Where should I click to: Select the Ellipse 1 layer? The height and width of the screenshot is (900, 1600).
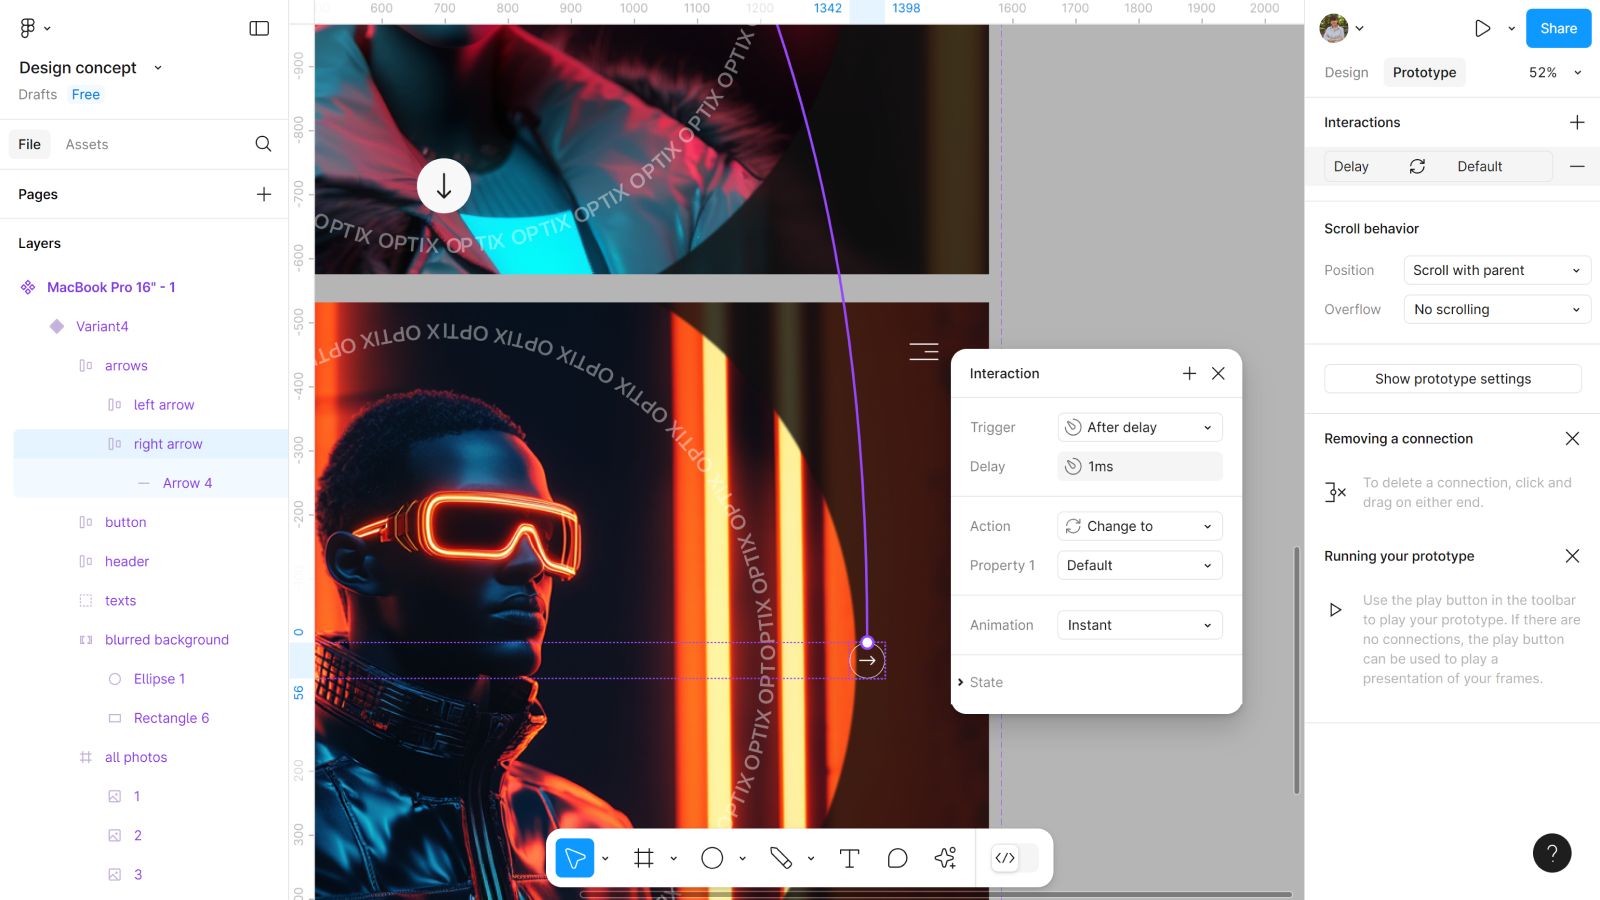[x=159, y=679]
